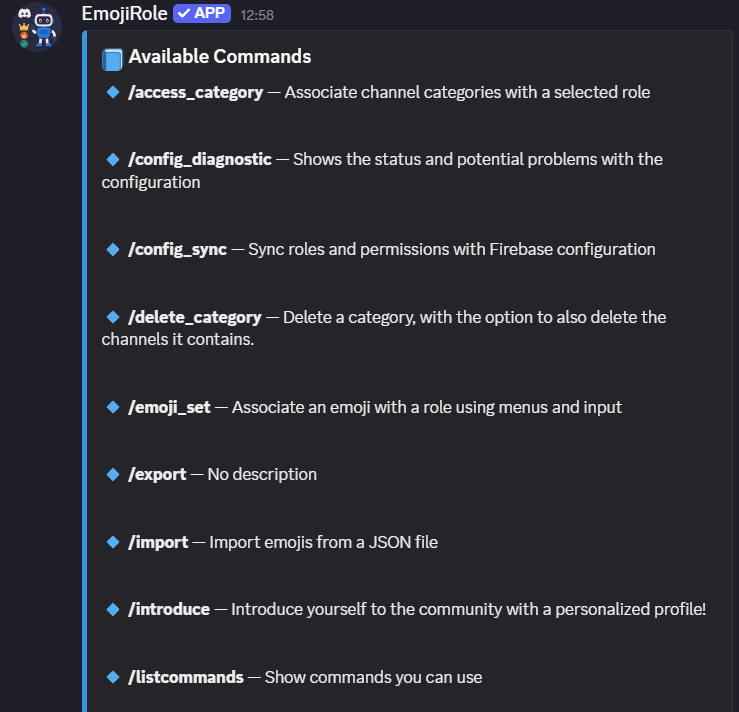Click the diamond bullet before /export
Image resolution: width=739 pixels, height=712 pixels.
[x=113, y=474]
